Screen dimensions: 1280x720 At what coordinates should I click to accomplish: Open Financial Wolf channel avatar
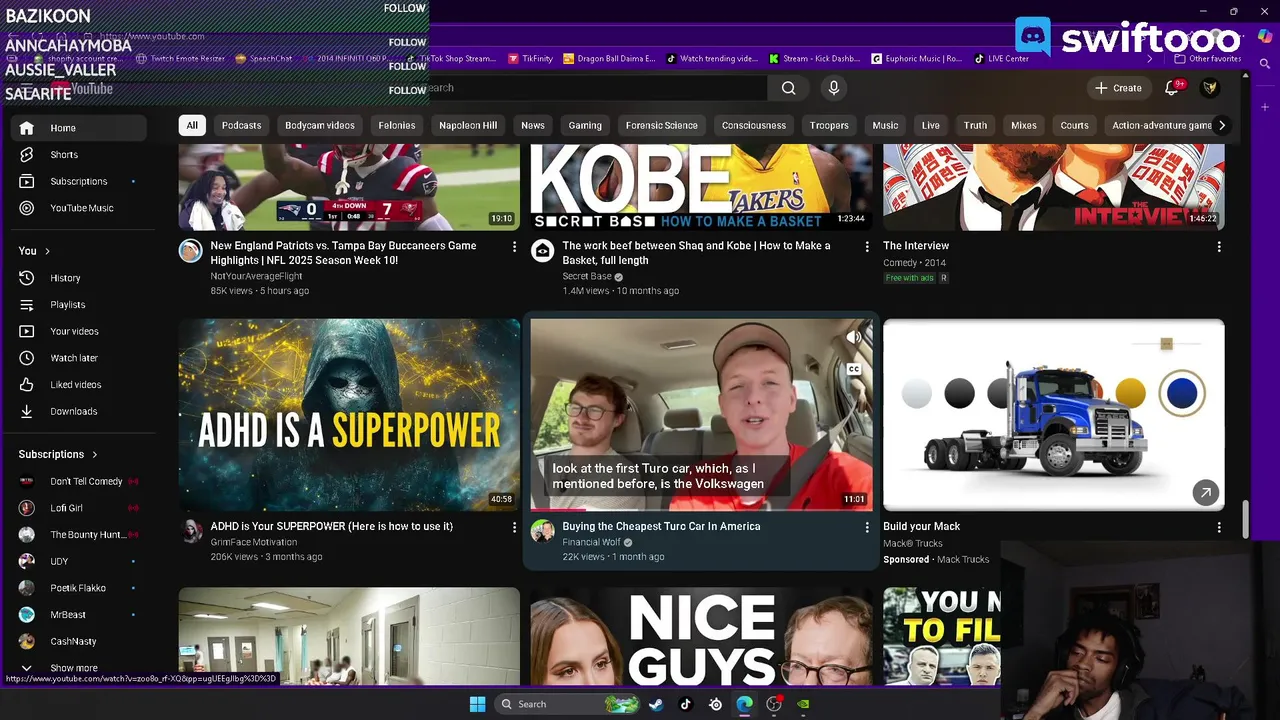(x=542, y=531)
